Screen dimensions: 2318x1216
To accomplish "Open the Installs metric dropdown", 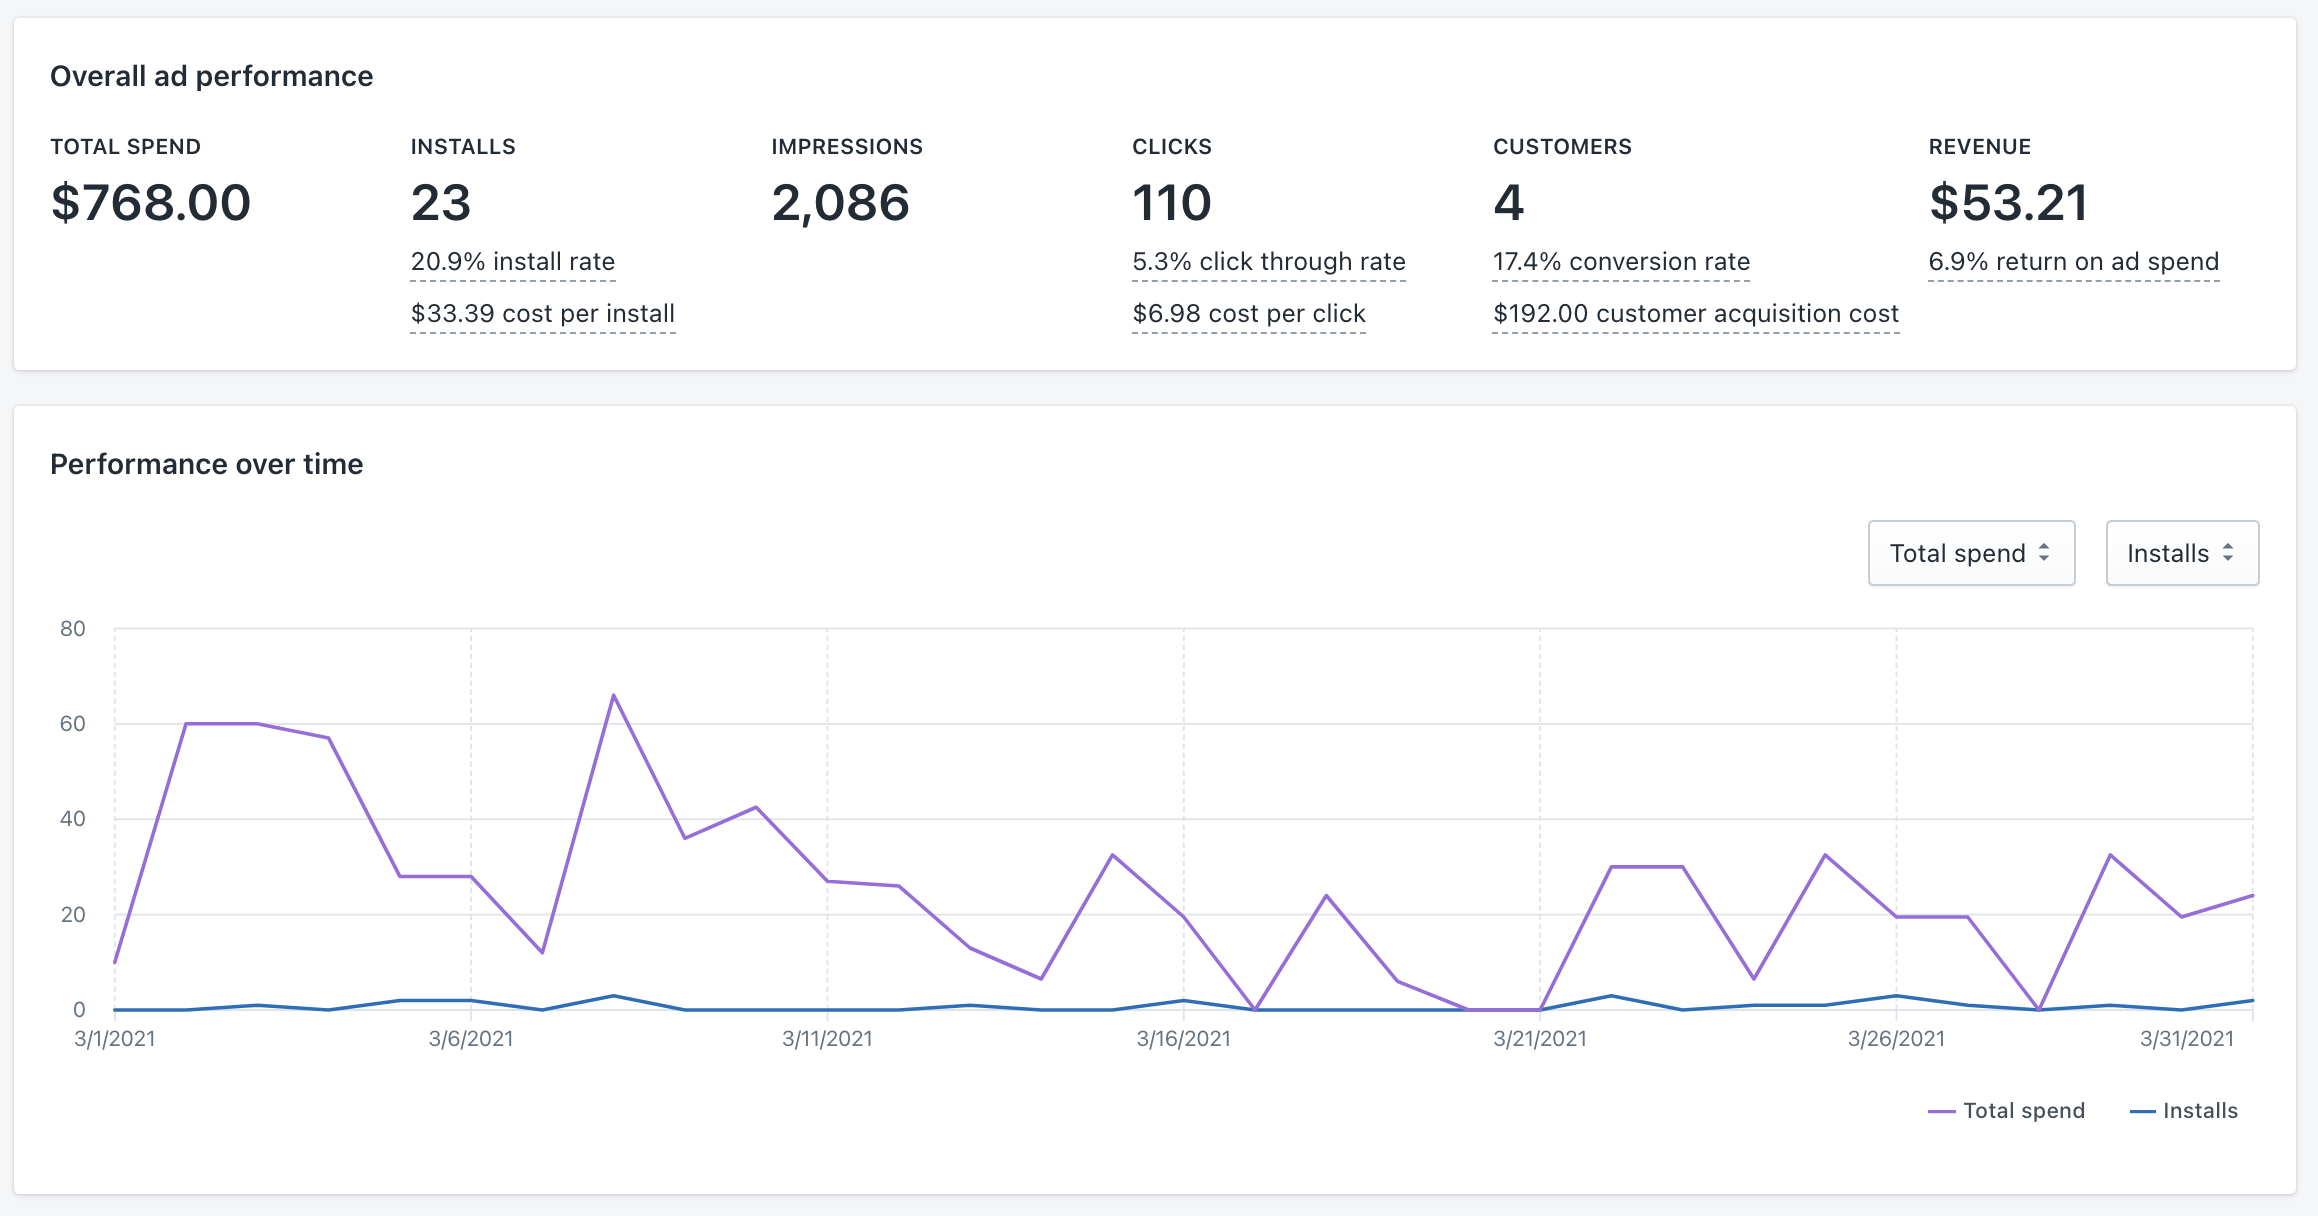I will pos(2180,553).
